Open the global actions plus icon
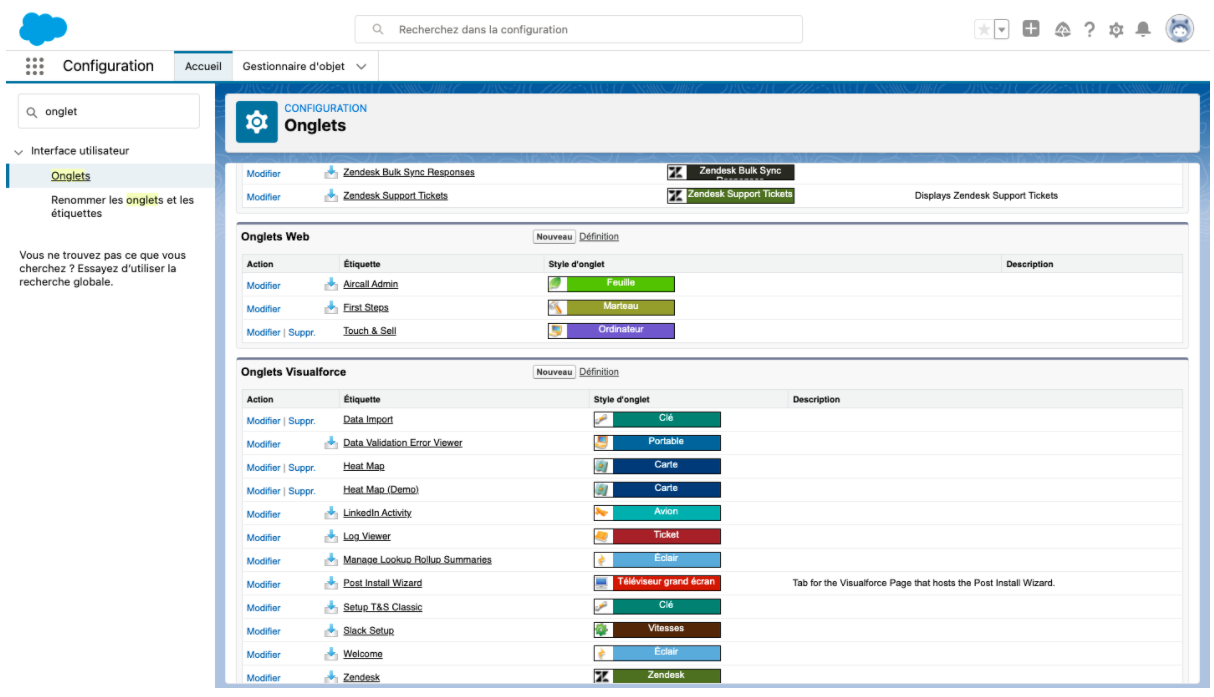The height and width of the screenshot is (697, 1214). [1032, 29]
